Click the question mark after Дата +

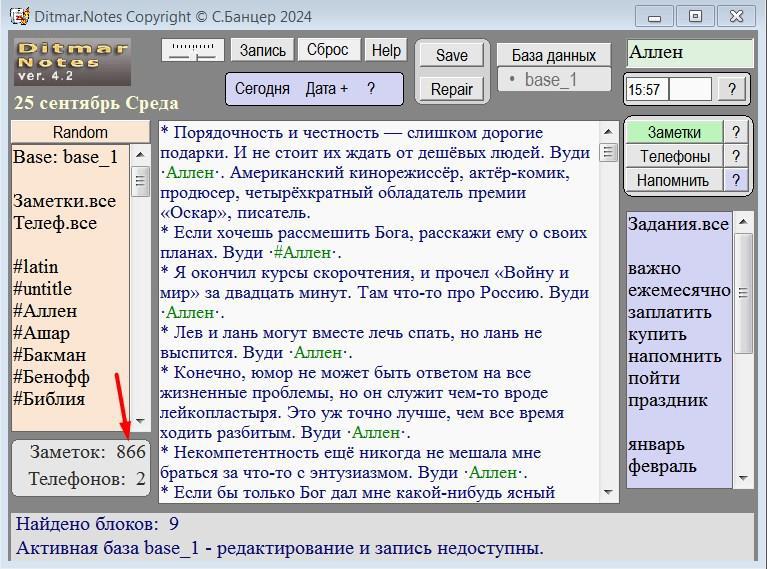pos(371,88)
